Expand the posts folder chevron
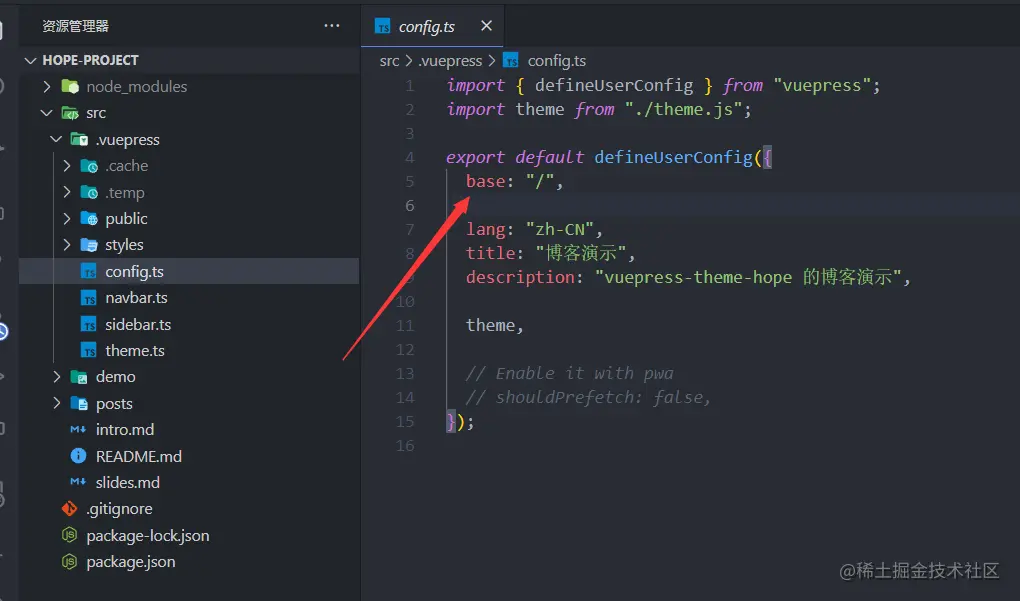Image resolution: width=1020 pixels, height=601 pixels. 57,403
